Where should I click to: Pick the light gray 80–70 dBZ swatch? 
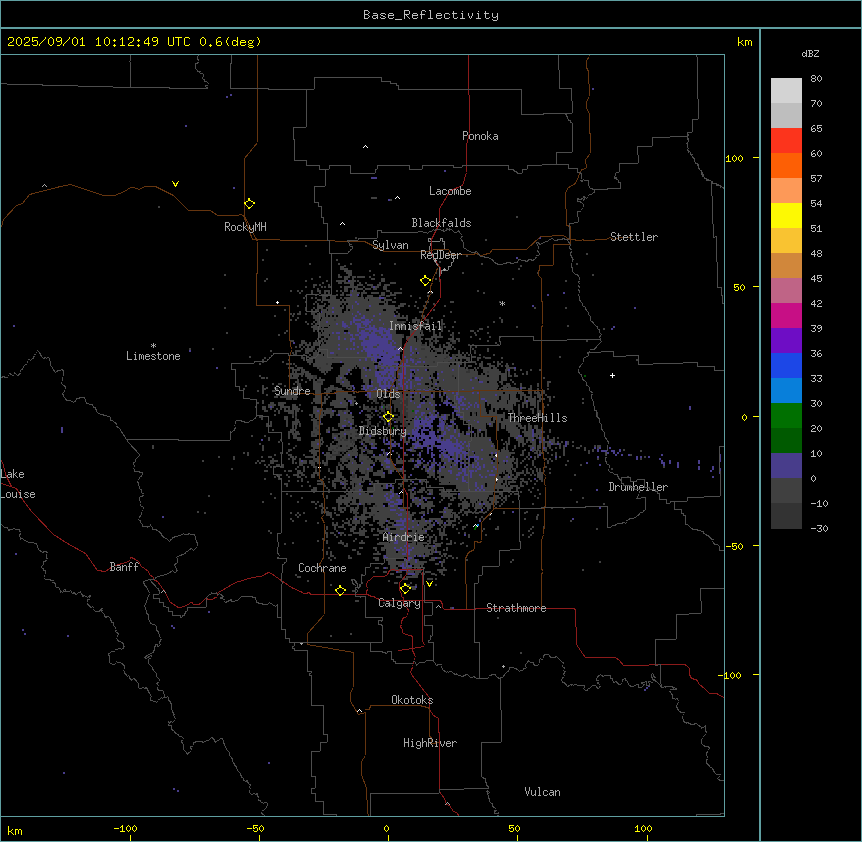[x=786, y=91]
